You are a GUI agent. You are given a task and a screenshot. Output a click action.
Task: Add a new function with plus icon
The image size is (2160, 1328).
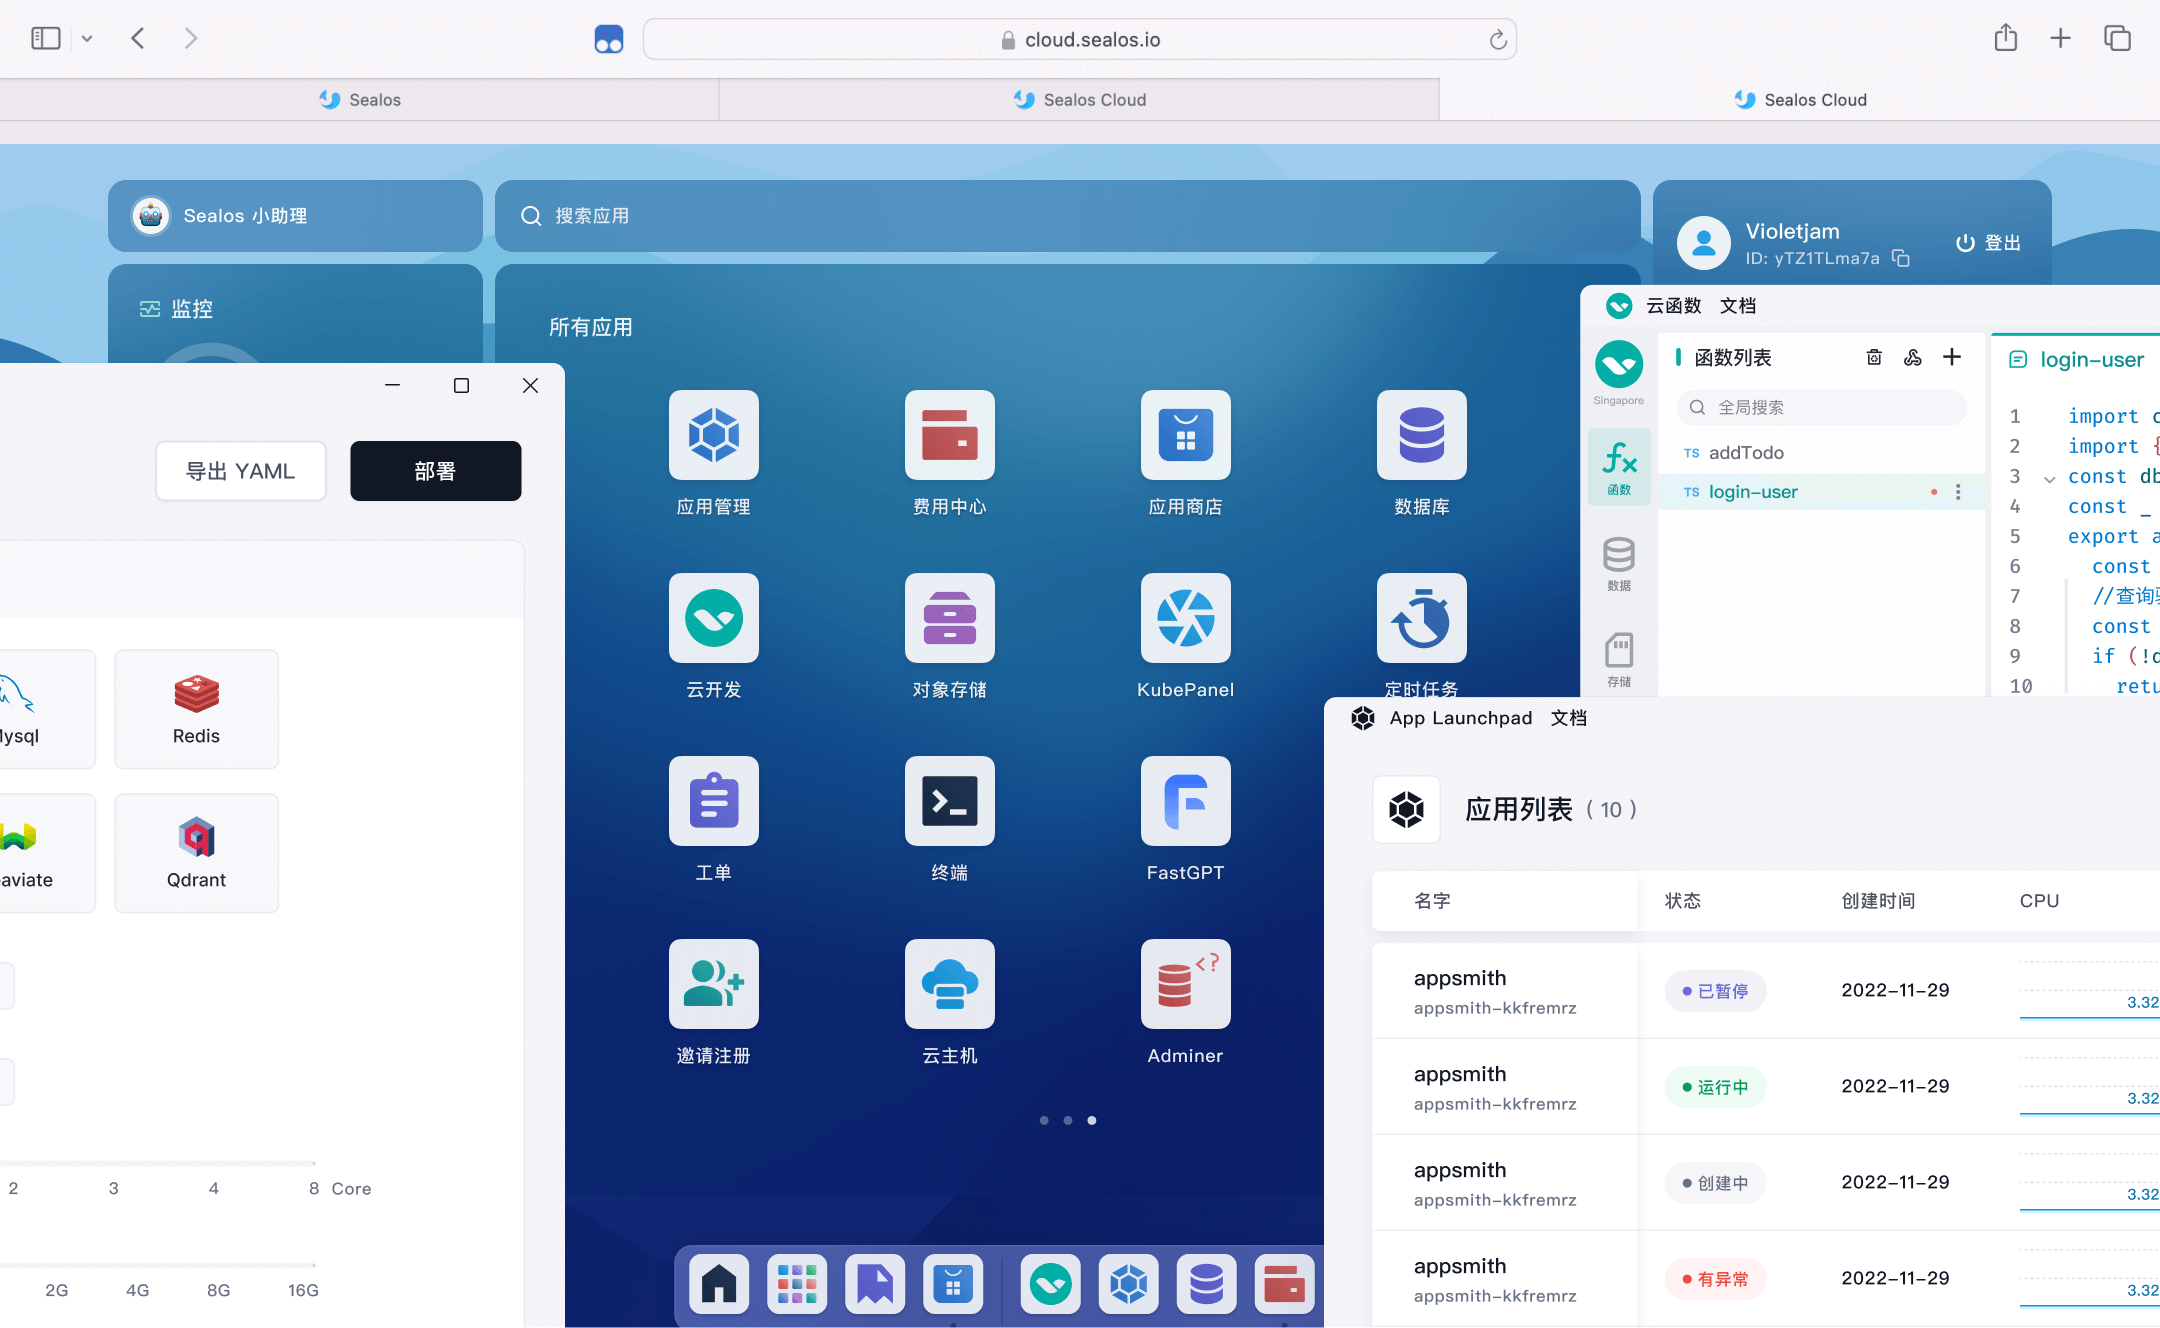1951,357
